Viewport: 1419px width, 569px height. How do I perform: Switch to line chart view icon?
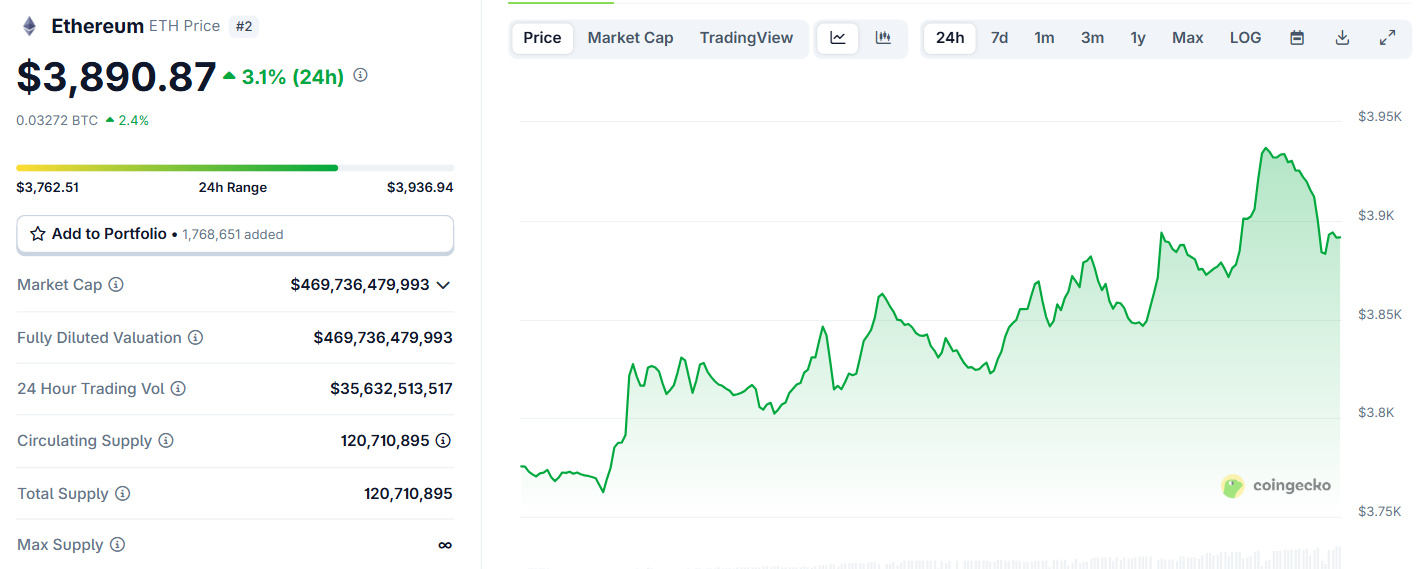tap(838, 38)
